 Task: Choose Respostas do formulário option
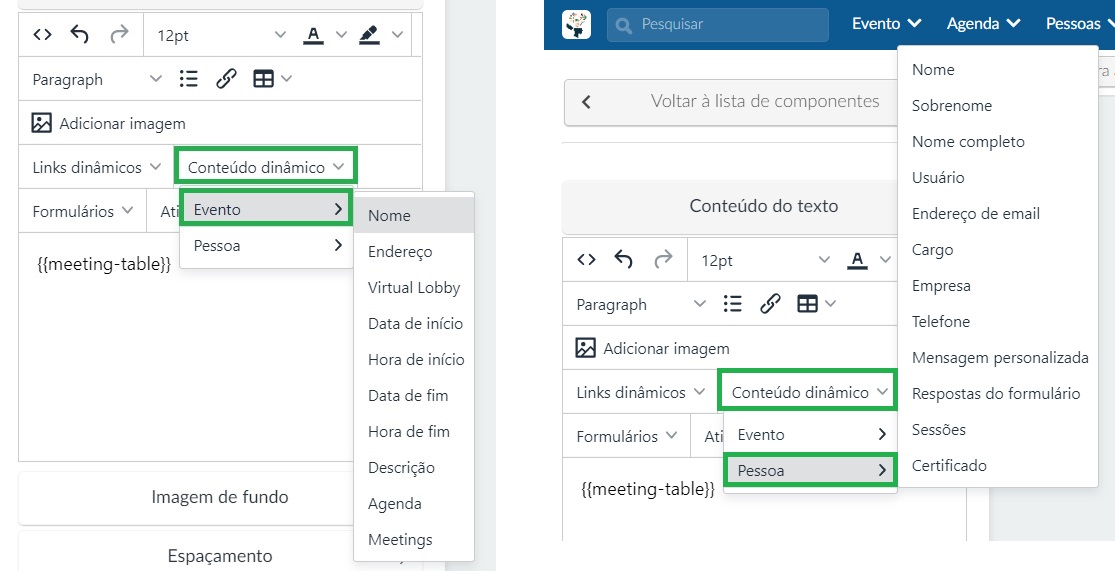click(998, 393)
